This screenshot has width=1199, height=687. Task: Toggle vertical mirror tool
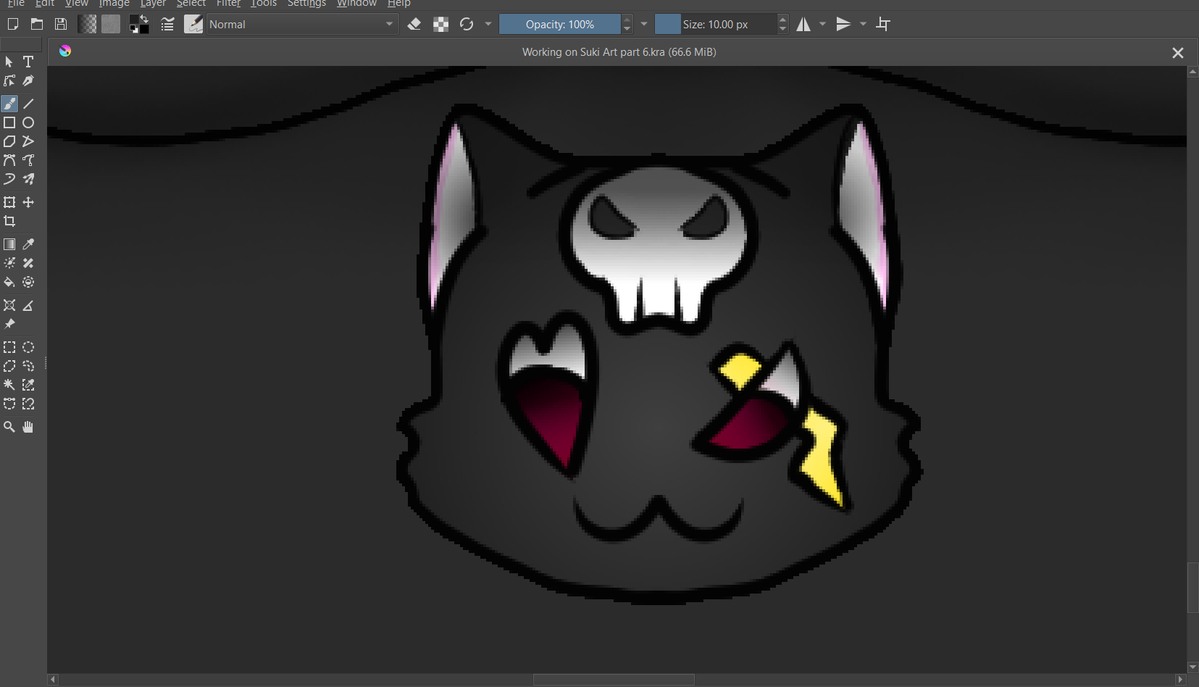[843, 24]
